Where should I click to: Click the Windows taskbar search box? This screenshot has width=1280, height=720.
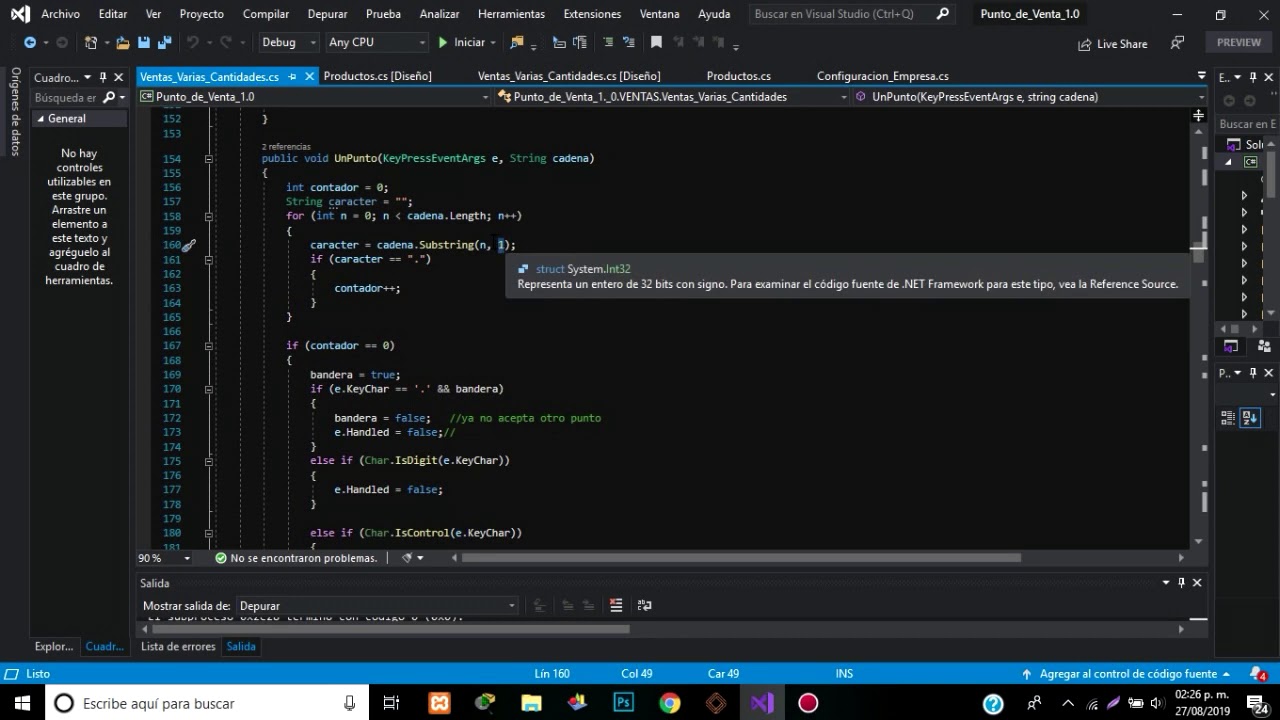click(x=208, y=703)
